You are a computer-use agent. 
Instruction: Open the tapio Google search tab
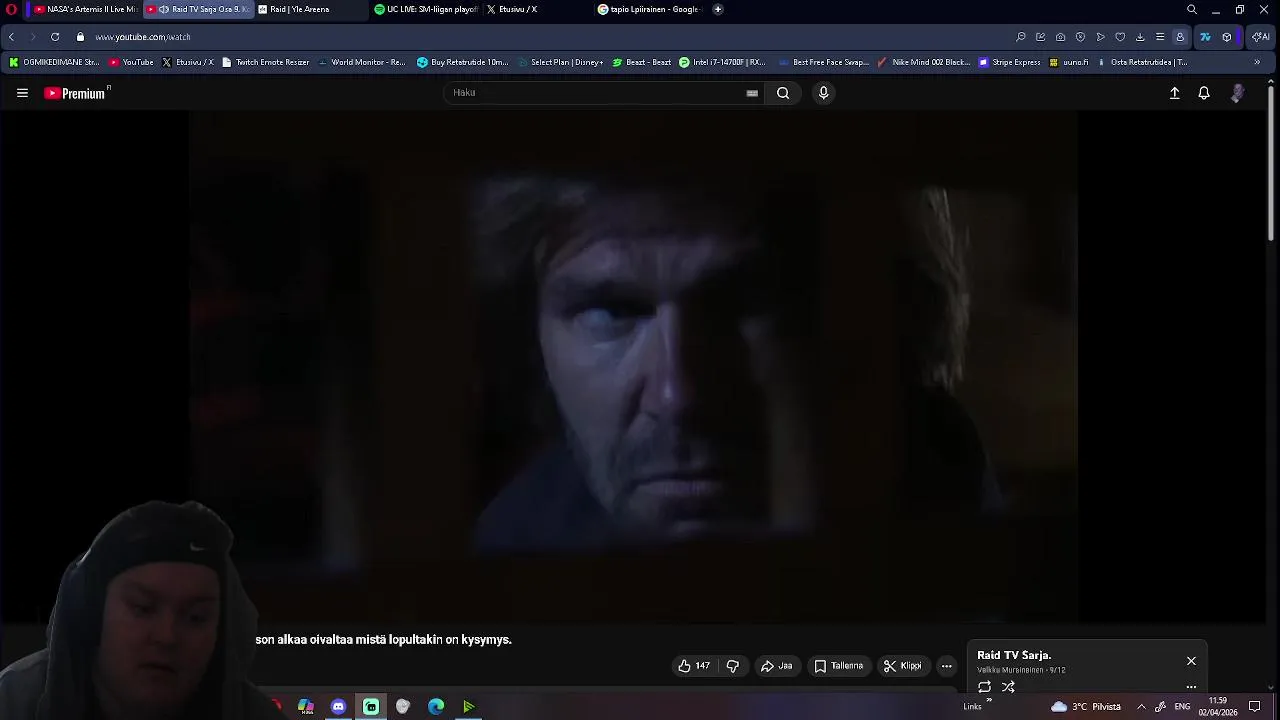point(649,9)
